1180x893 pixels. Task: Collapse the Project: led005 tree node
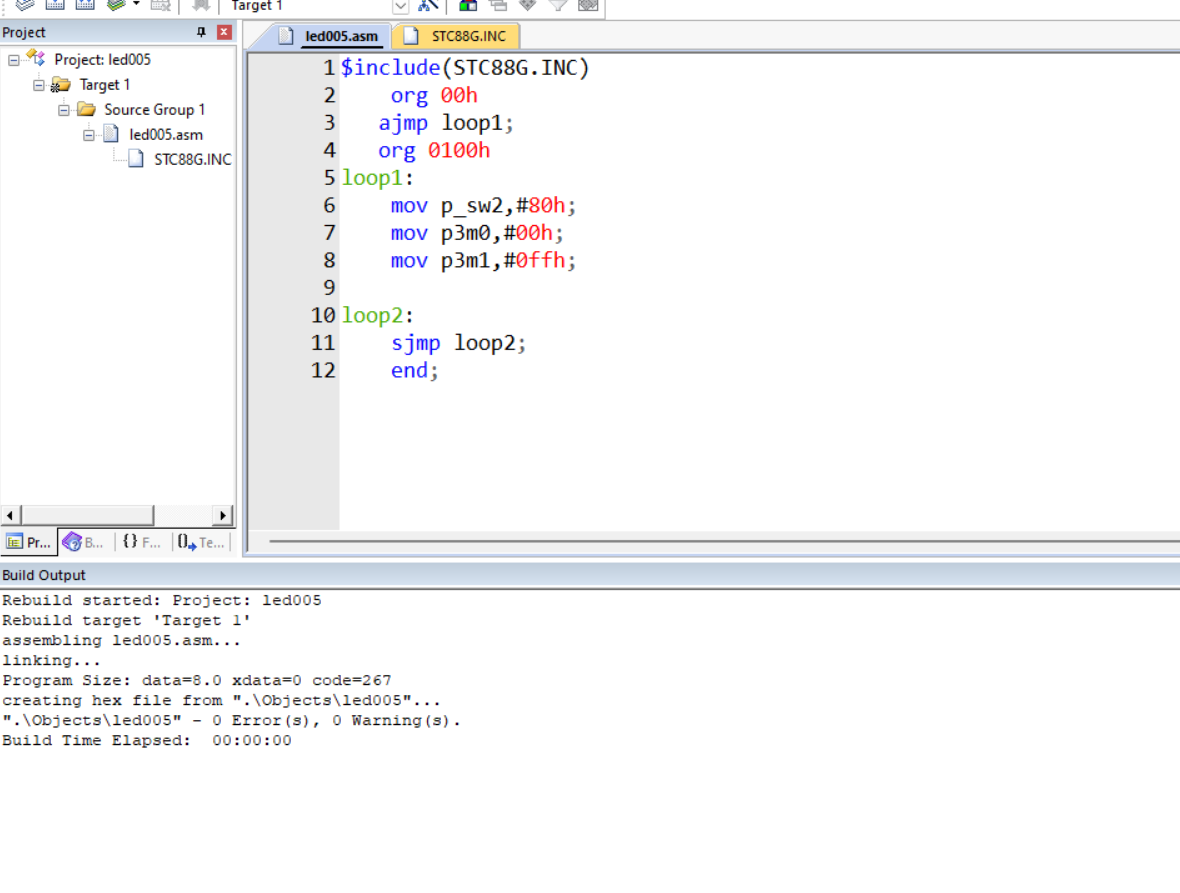click(14, 59)
